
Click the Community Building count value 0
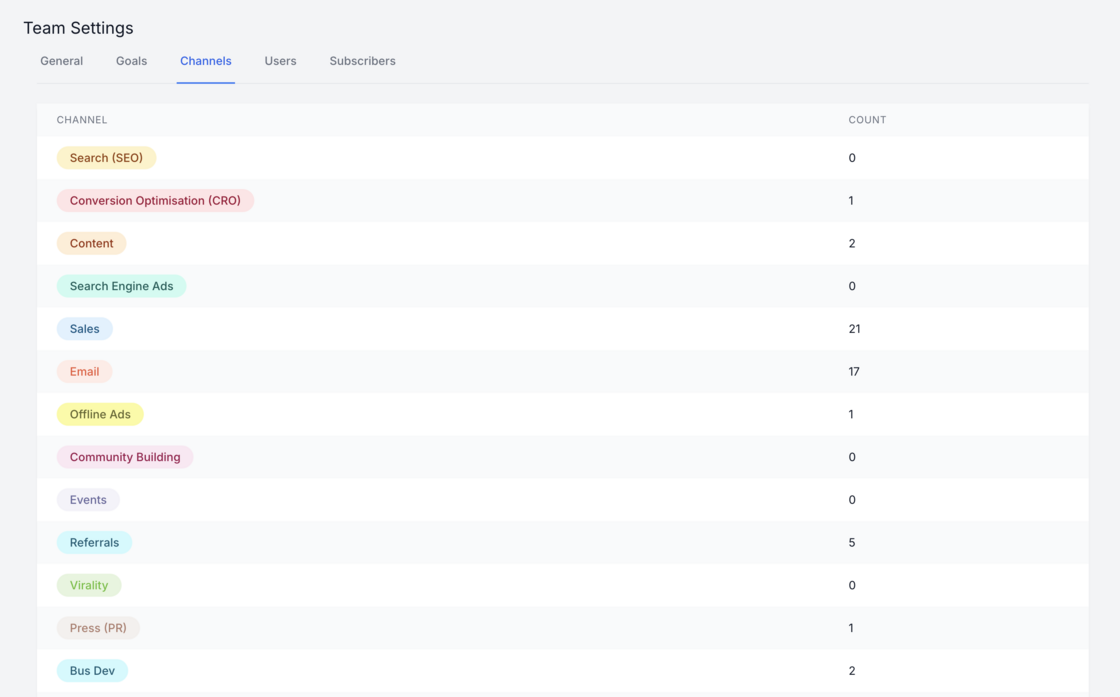pos(851,458)
